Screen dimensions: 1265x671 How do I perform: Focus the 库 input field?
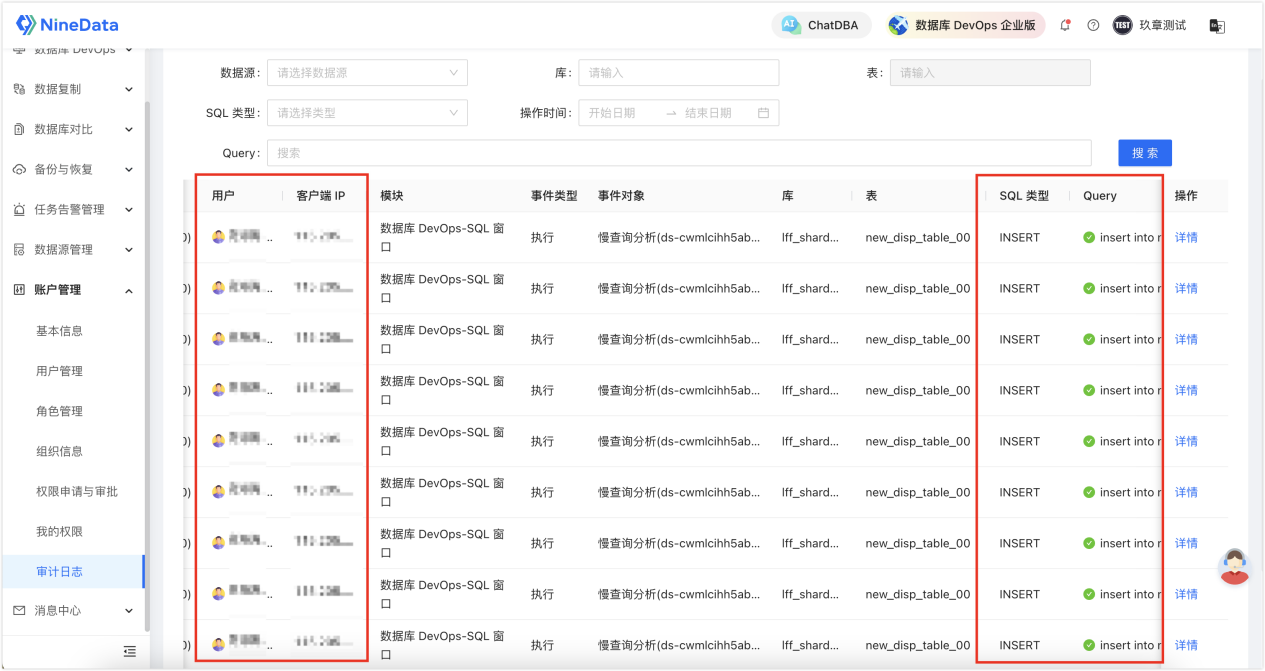click(x=679, y=73)
